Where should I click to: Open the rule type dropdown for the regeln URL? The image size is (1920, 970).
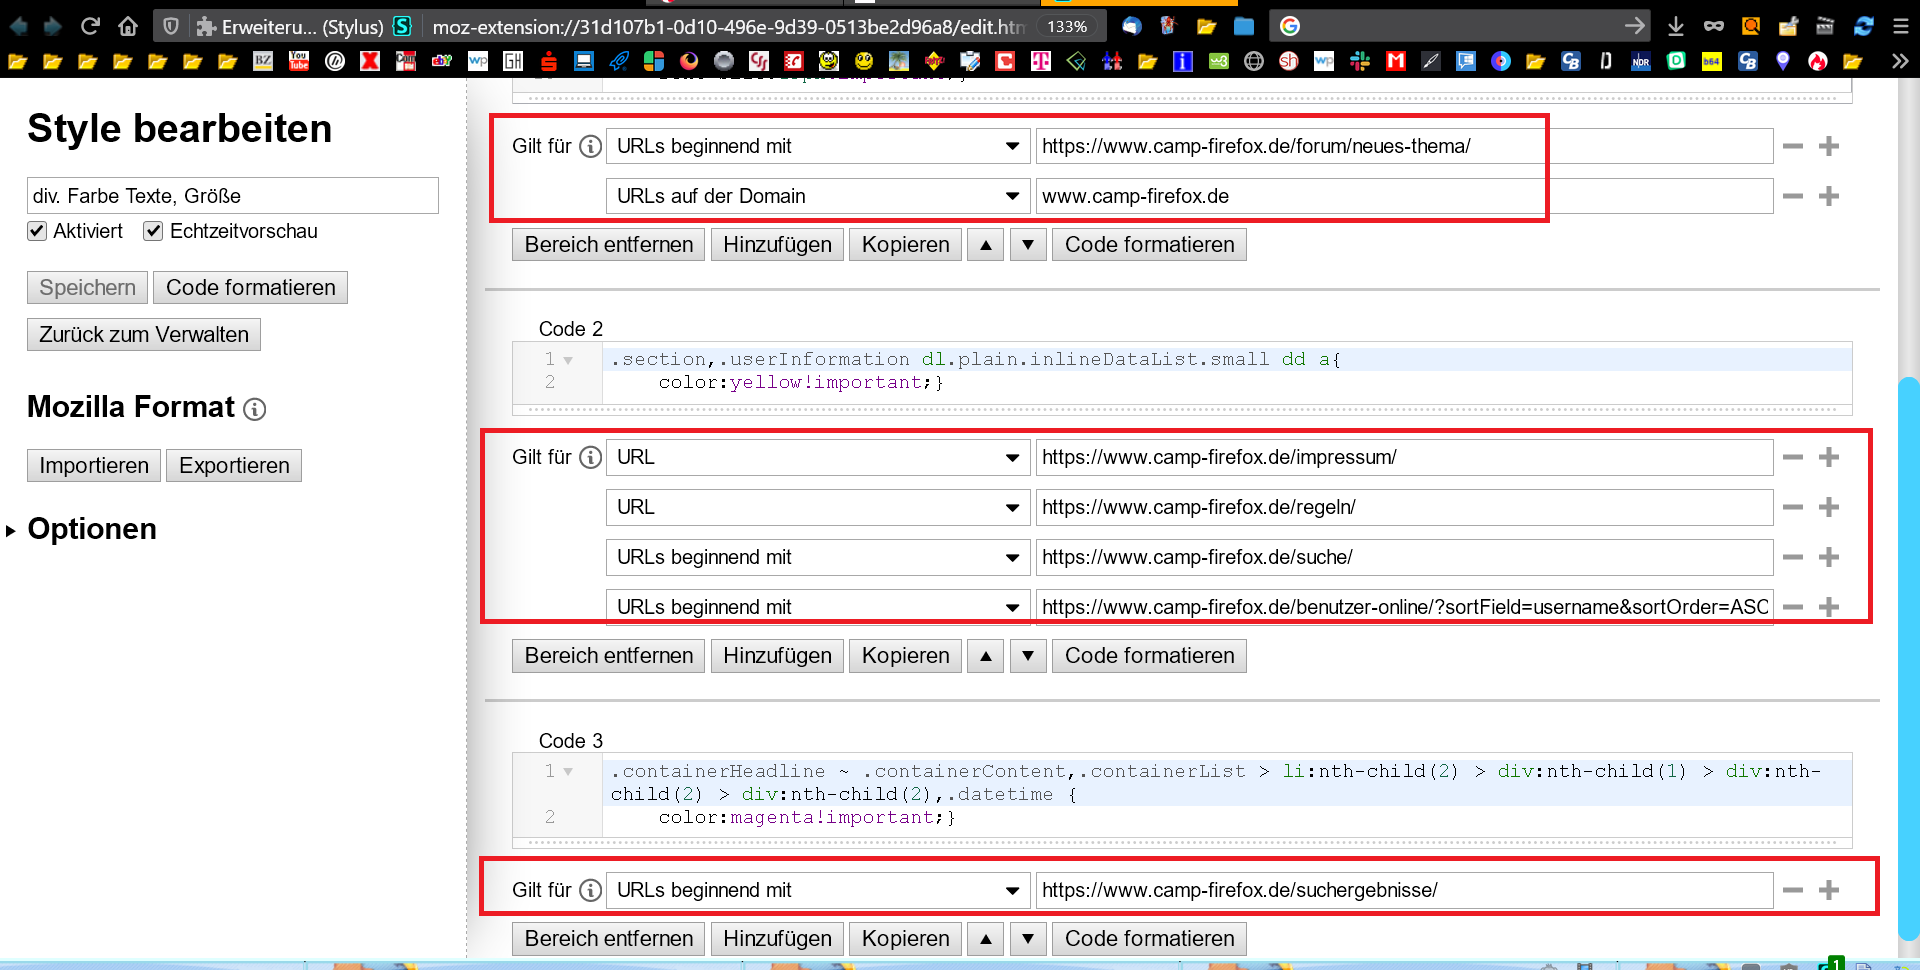point(817,507)
